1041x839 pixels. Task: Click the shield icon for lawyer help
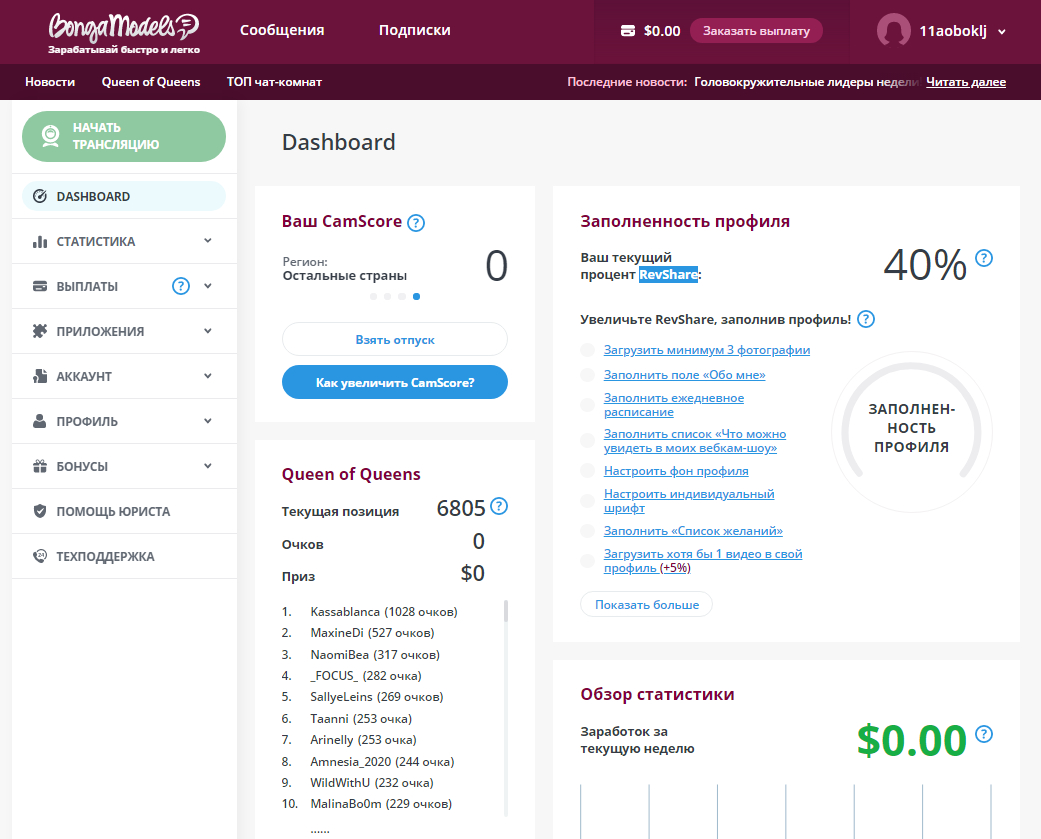click(40, 511)
